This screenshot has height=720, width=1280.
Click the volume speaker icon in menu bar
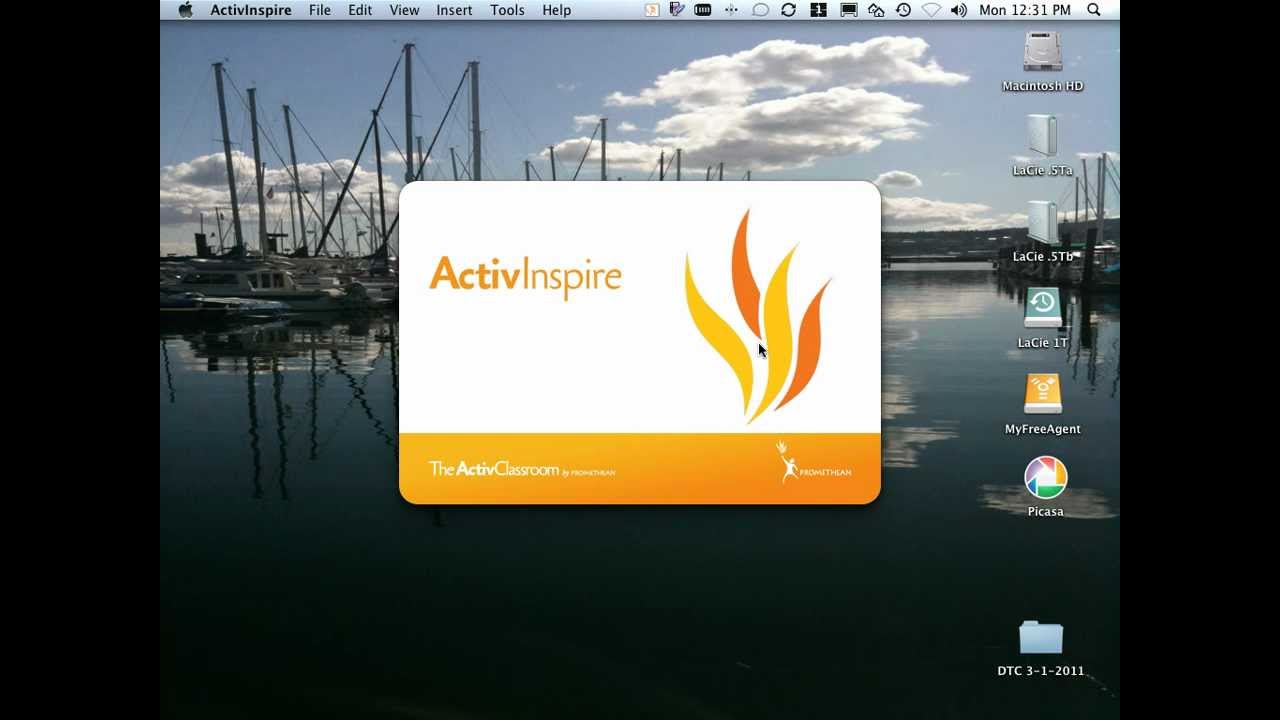tap(959, 10)
